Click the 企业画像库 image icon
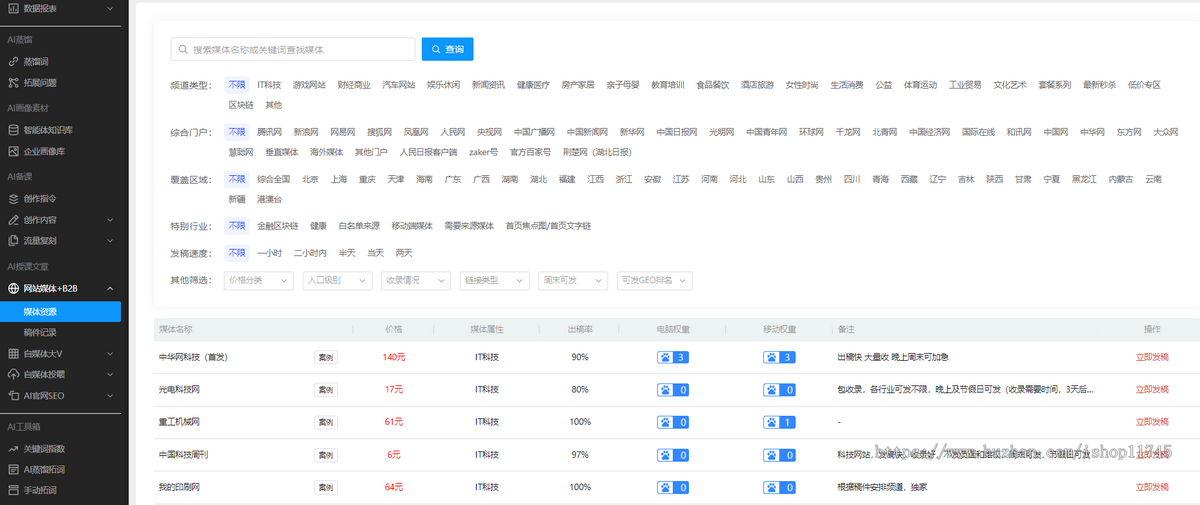Viewport: 1200px width, 505px height. [13, 151]
